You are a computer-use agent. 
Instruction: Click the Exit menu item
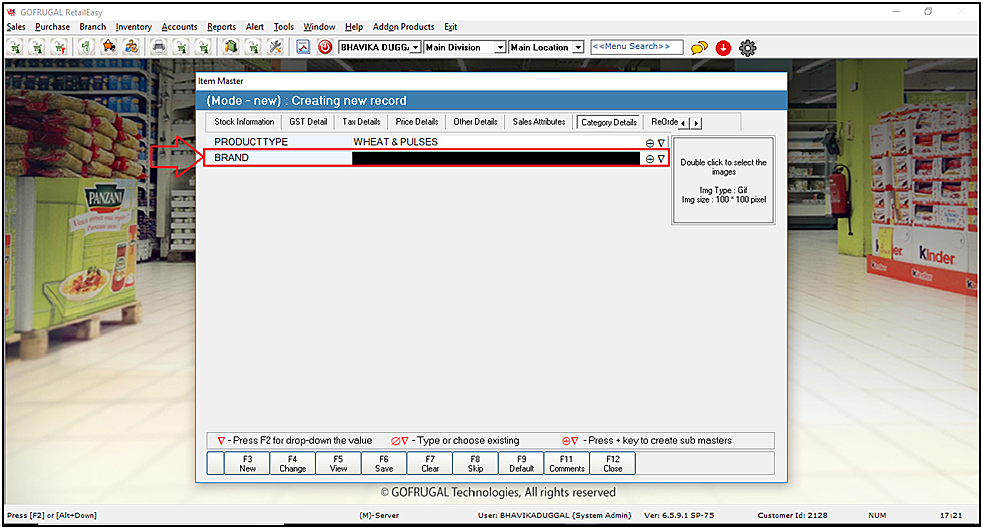point(451,27)
